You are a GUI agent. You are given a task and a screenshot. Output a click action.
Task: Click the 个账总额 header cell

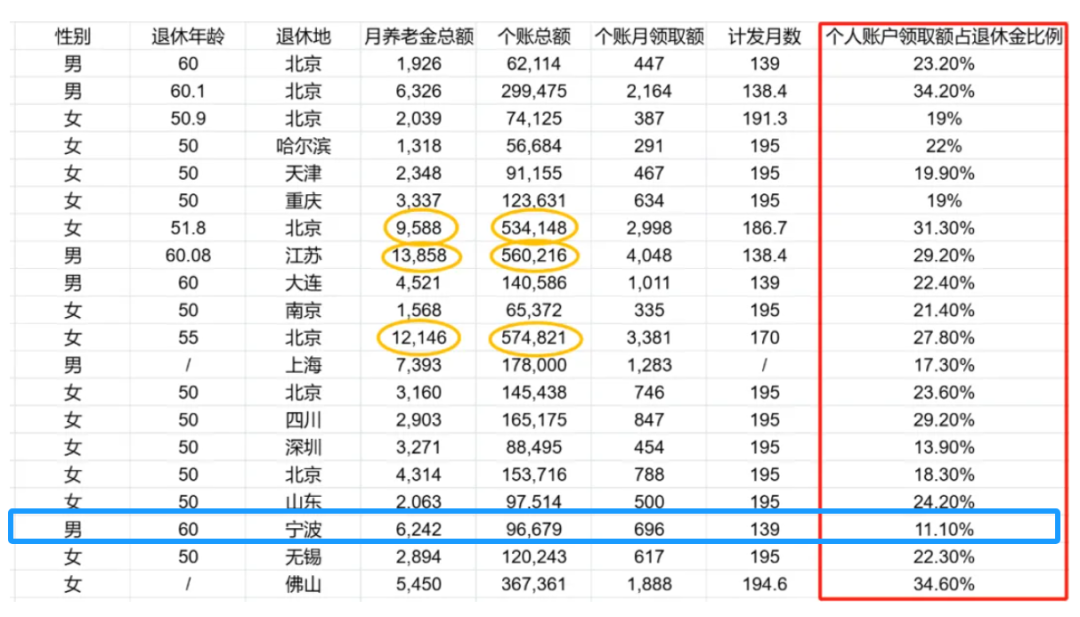pyautogui.click(x=533, y=38)
